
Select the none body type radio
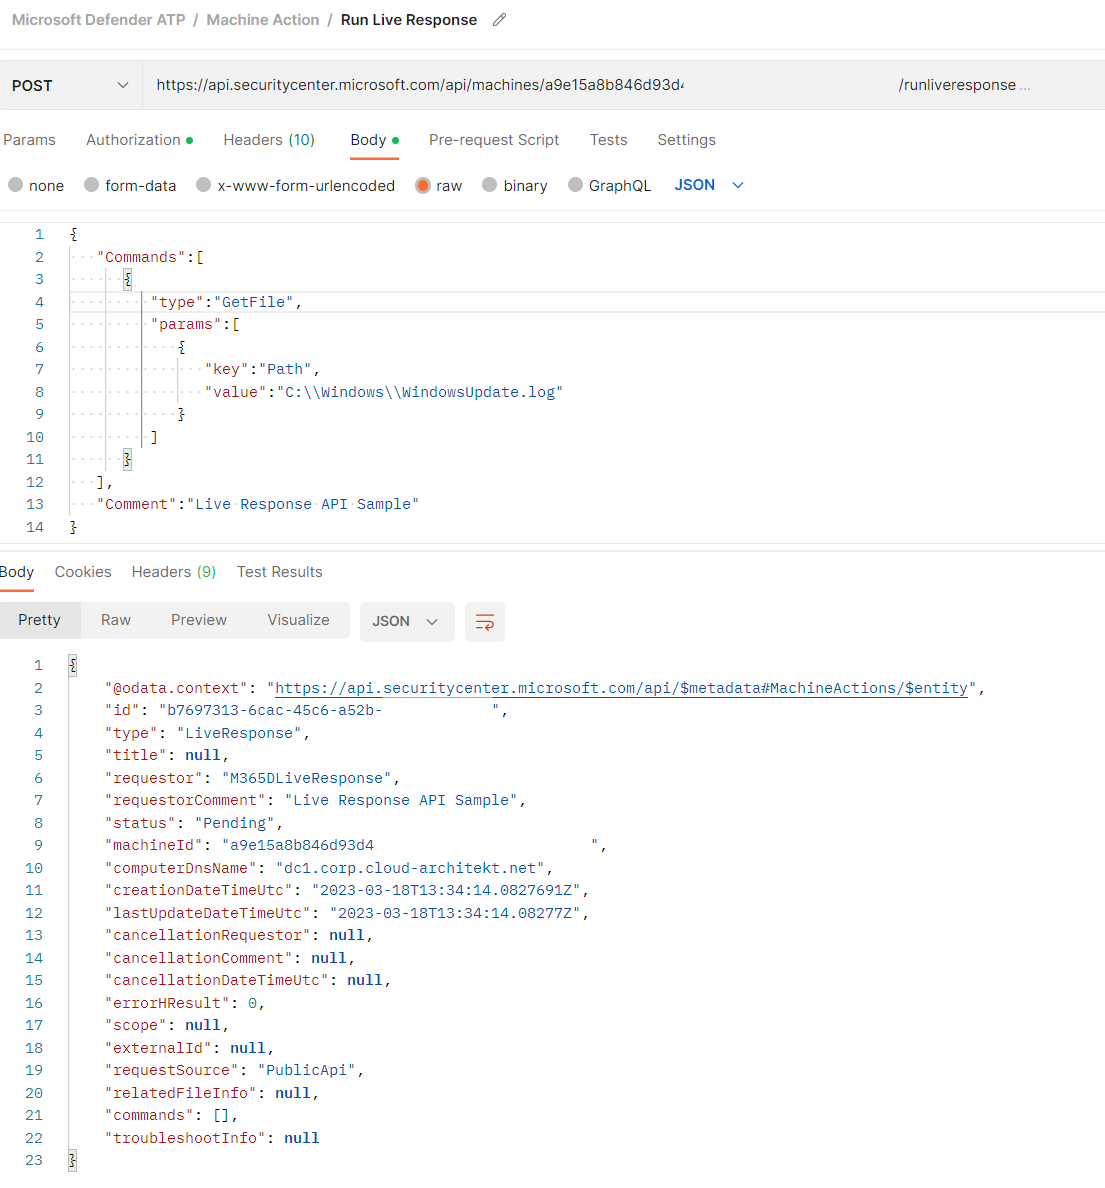(x=15, y=185)
